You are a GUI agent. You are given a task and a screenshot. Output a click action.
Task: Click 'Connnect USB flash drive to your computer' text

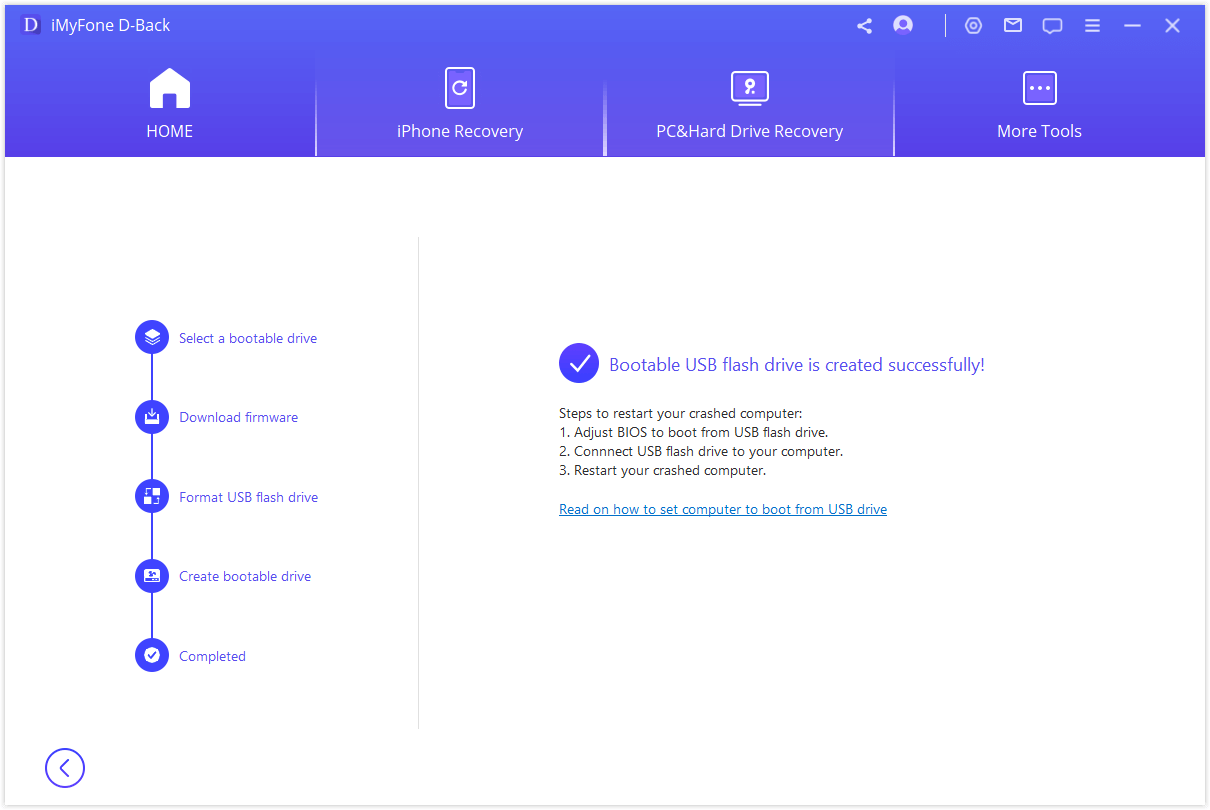701,451
